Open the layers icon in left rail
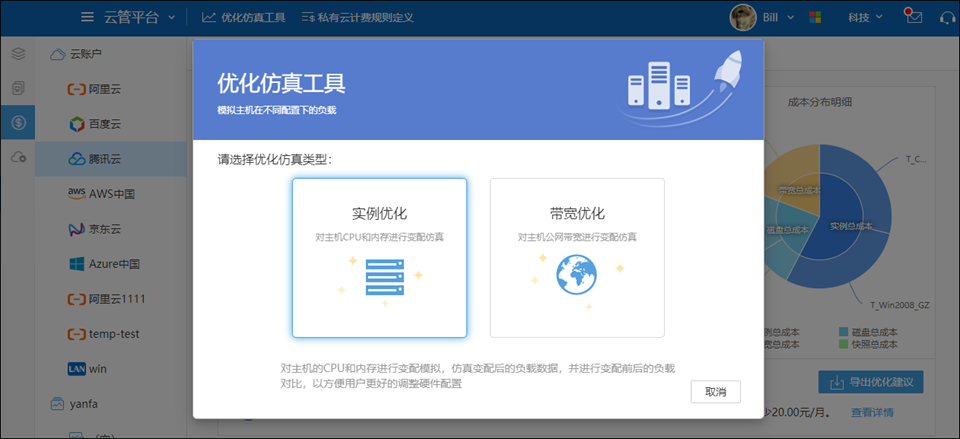This screenshot has width=960, height=439. 17,54
